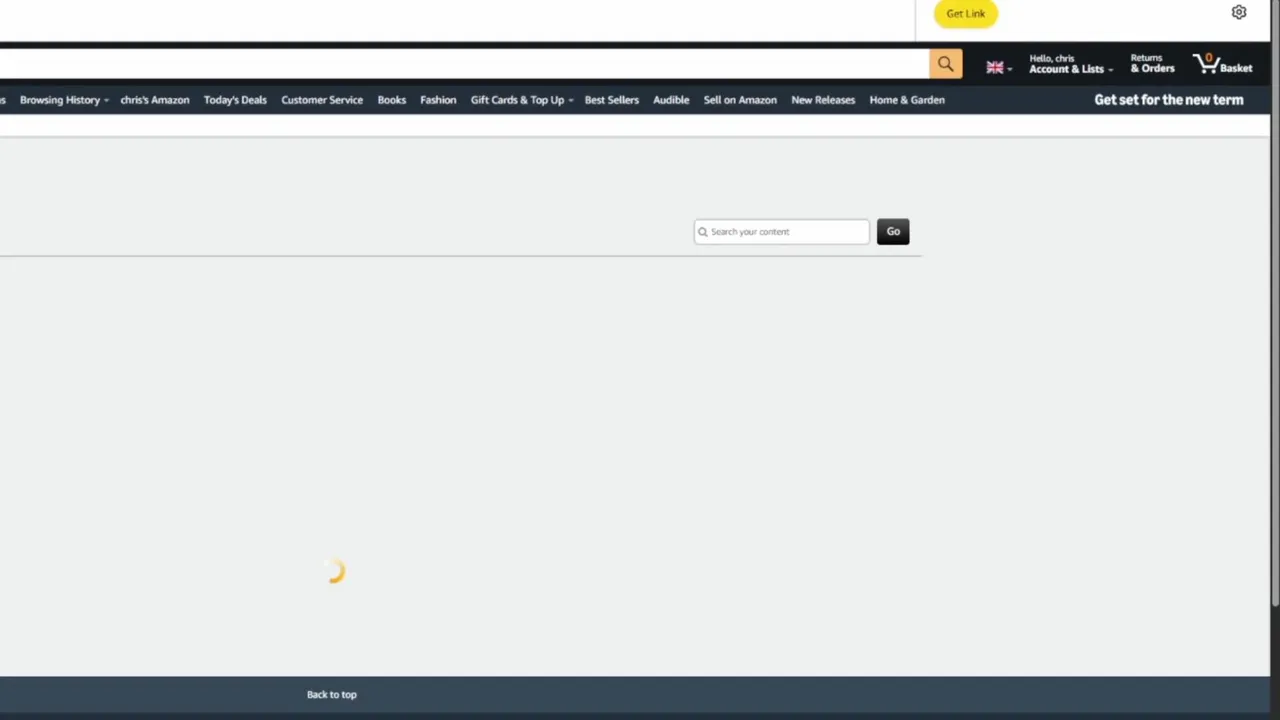1280x720 pixels.
Task: Open the Books section
Action: 392,100
